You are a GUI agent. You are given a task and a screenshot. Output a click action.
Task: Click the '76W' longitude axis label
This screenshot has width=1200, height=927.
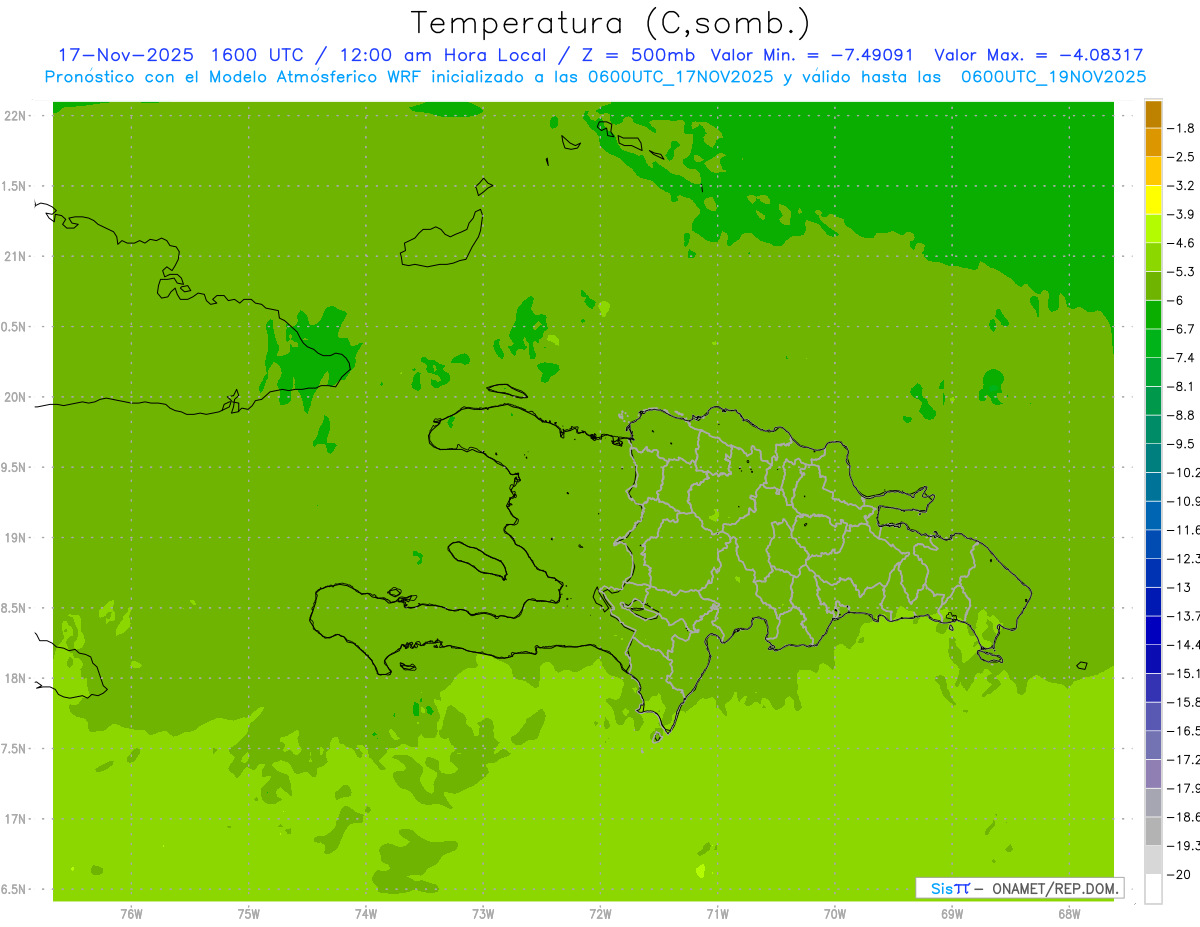pos(132,914)
